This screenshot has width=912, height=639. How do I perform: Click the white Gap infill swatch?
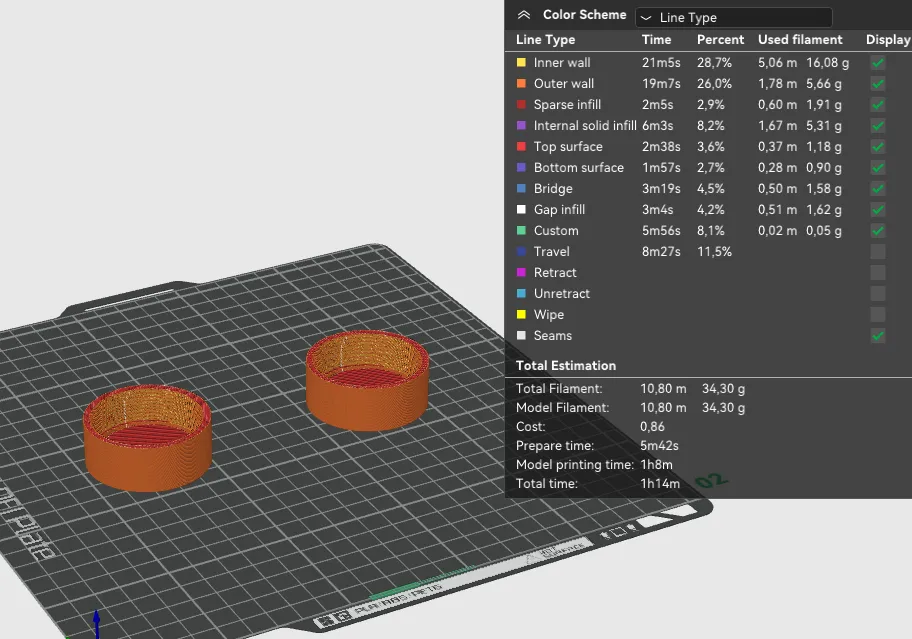coord(521,209)
